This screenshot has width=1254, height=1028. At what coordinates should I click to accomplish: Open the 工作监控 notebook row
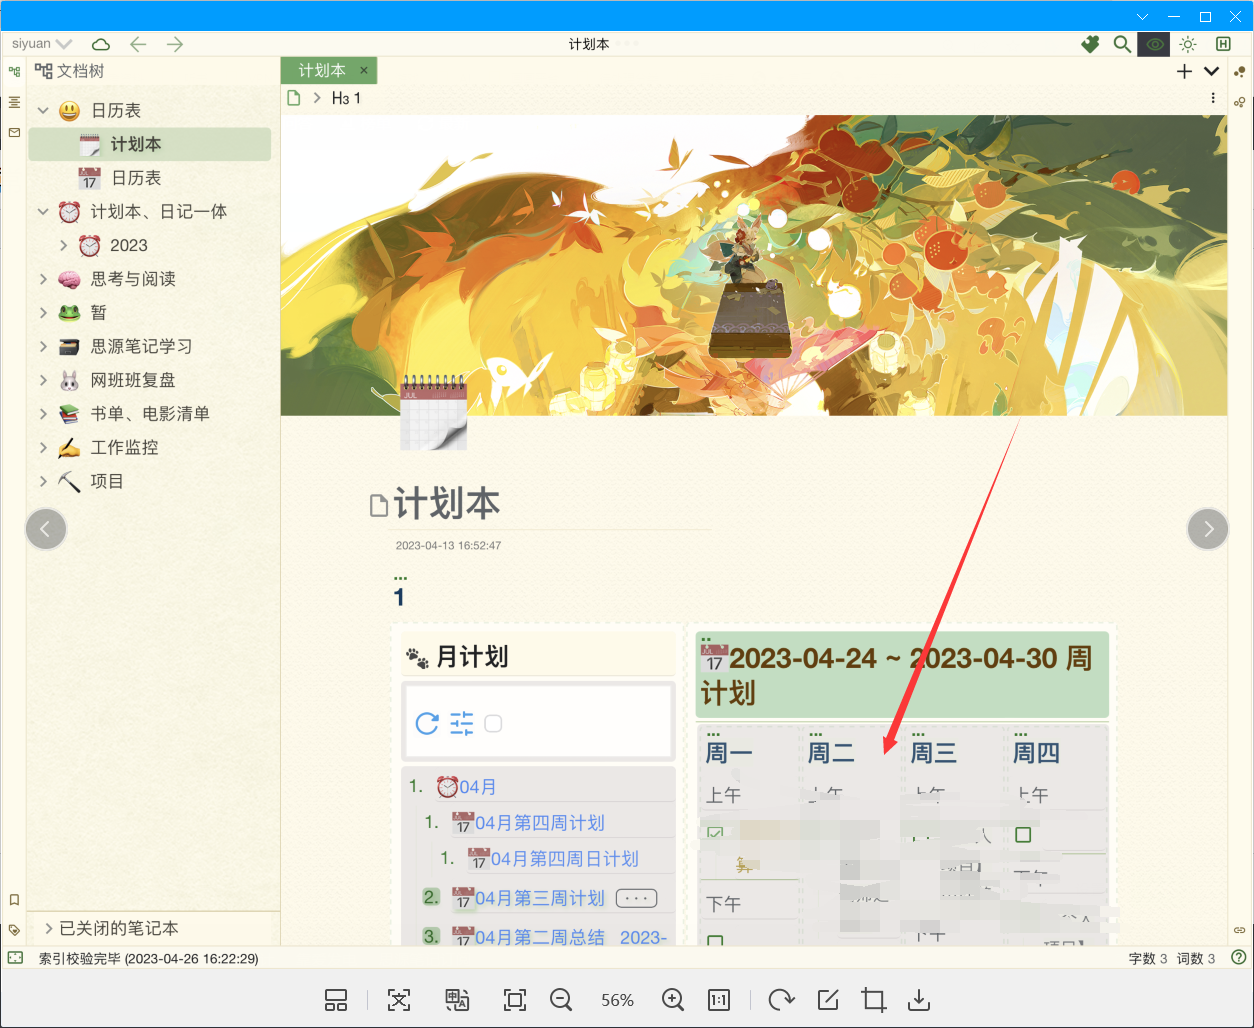point(150,447)
